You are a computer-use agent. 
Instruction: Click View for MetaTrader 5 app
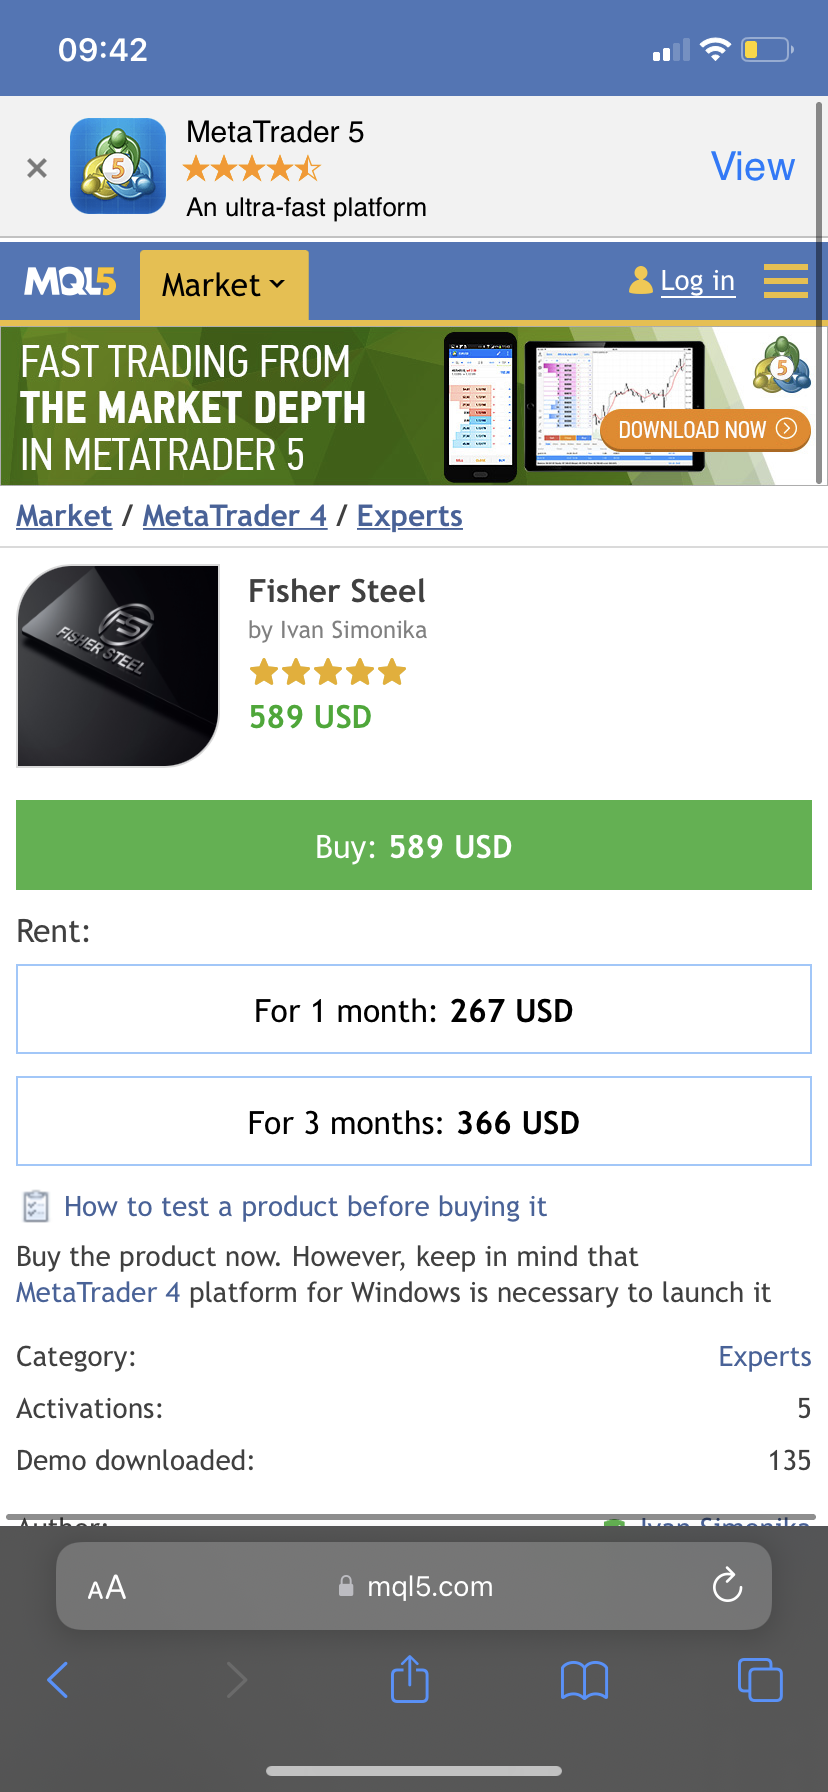coord(752,167)
